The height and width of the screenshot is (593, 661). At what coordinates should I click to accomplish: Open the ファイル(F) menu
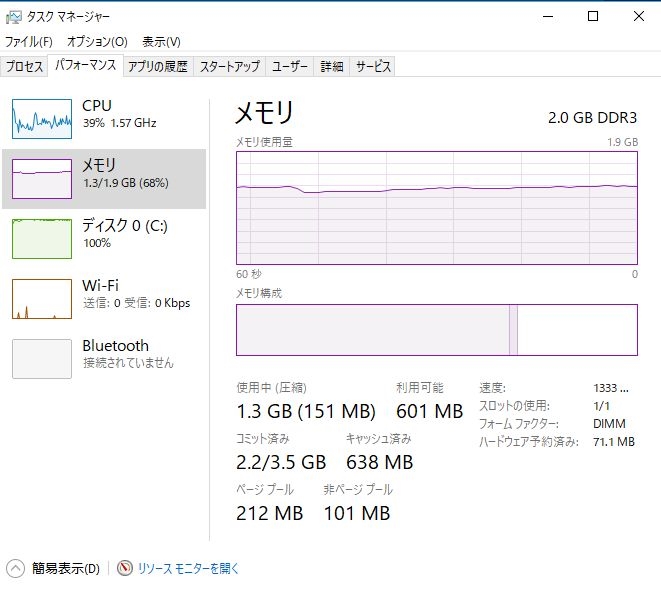(28, 42)
